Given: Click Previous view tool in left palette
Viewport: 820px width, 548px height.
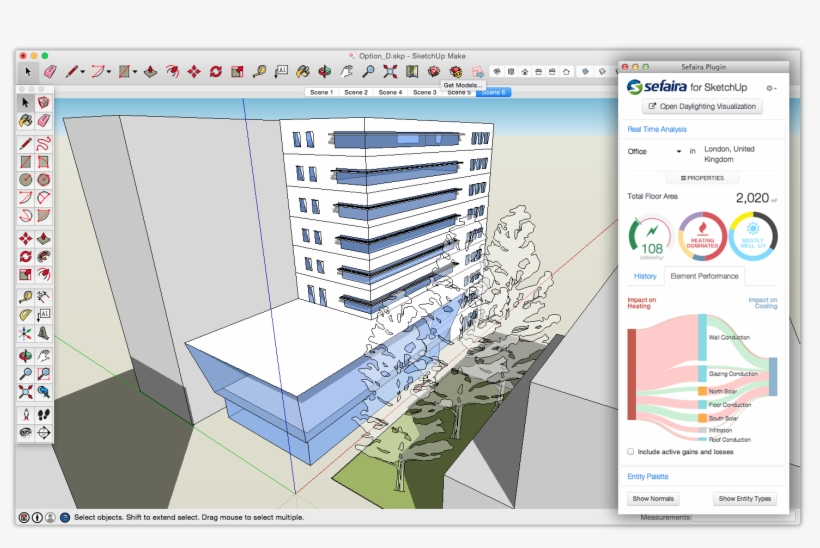Looking at the screenshot, I should tap(43, 392).
